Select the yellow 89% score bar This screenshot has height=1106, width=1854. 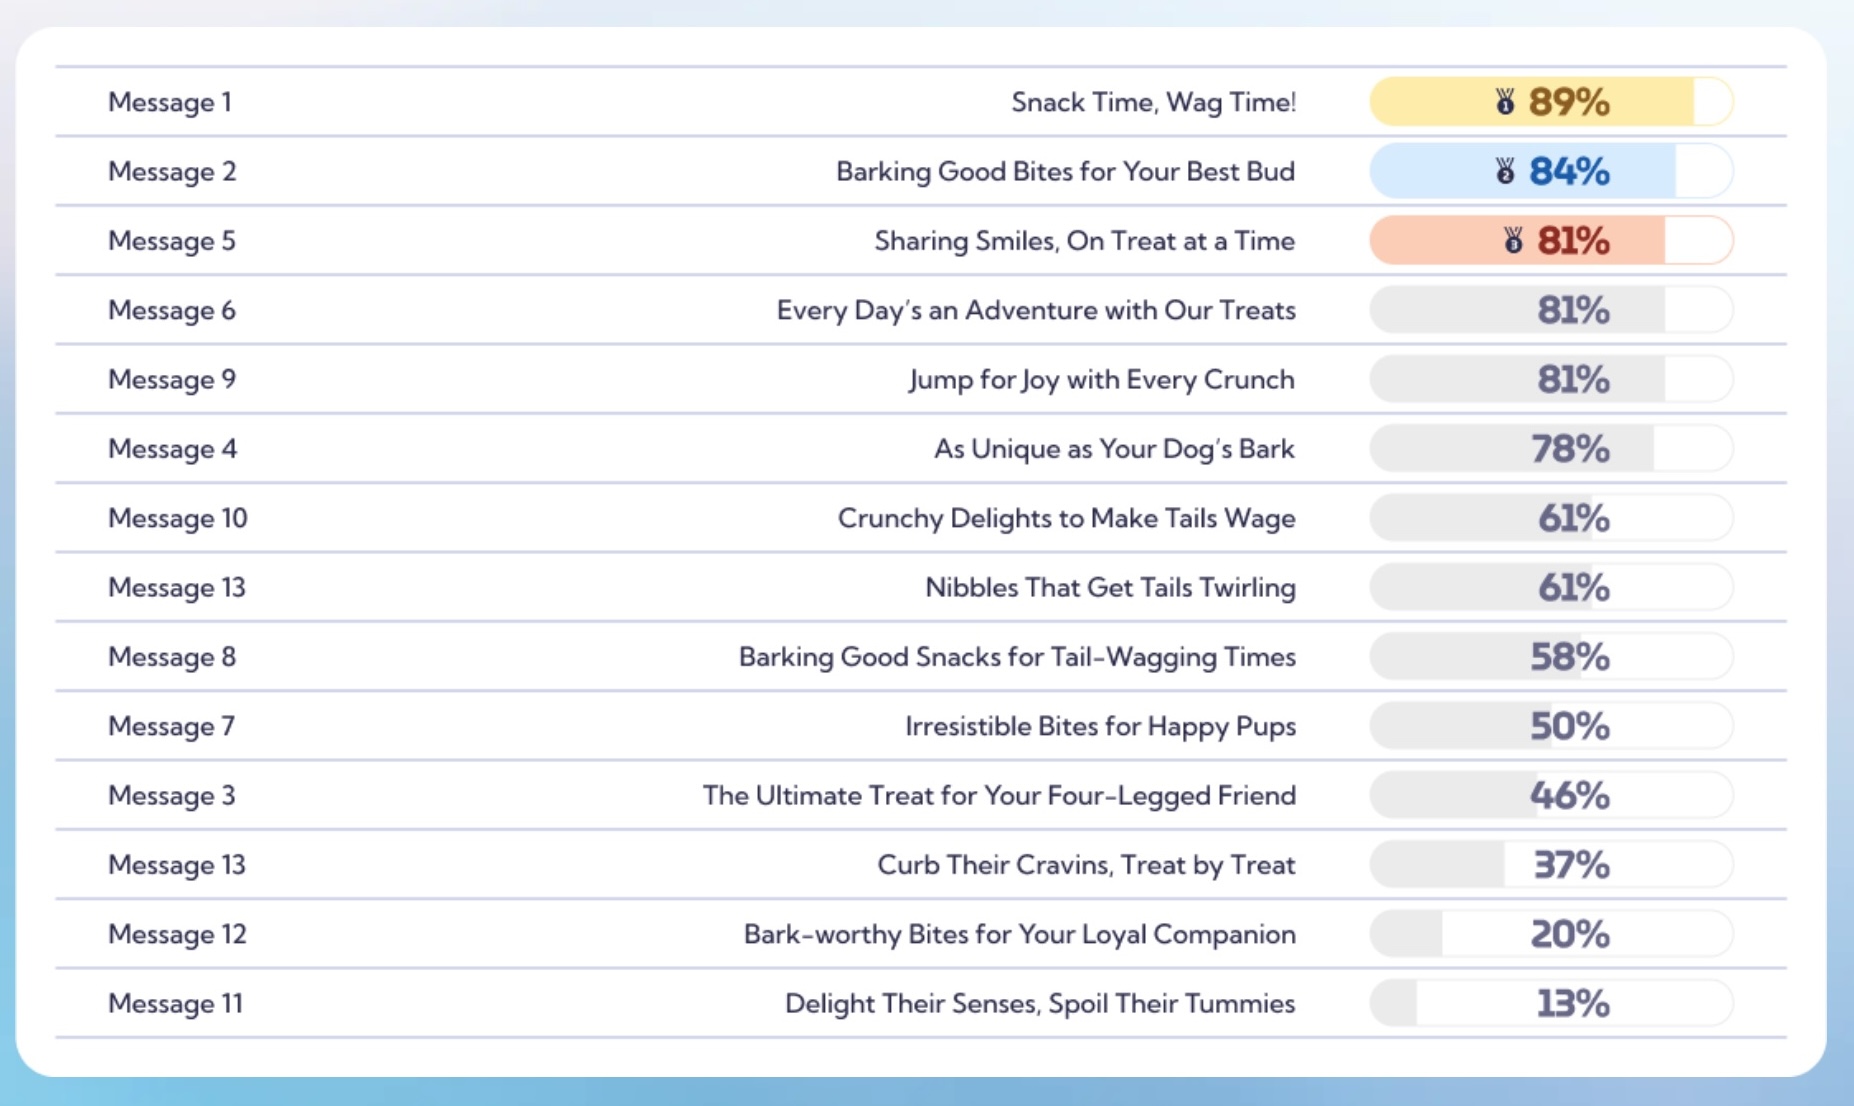1550,102
